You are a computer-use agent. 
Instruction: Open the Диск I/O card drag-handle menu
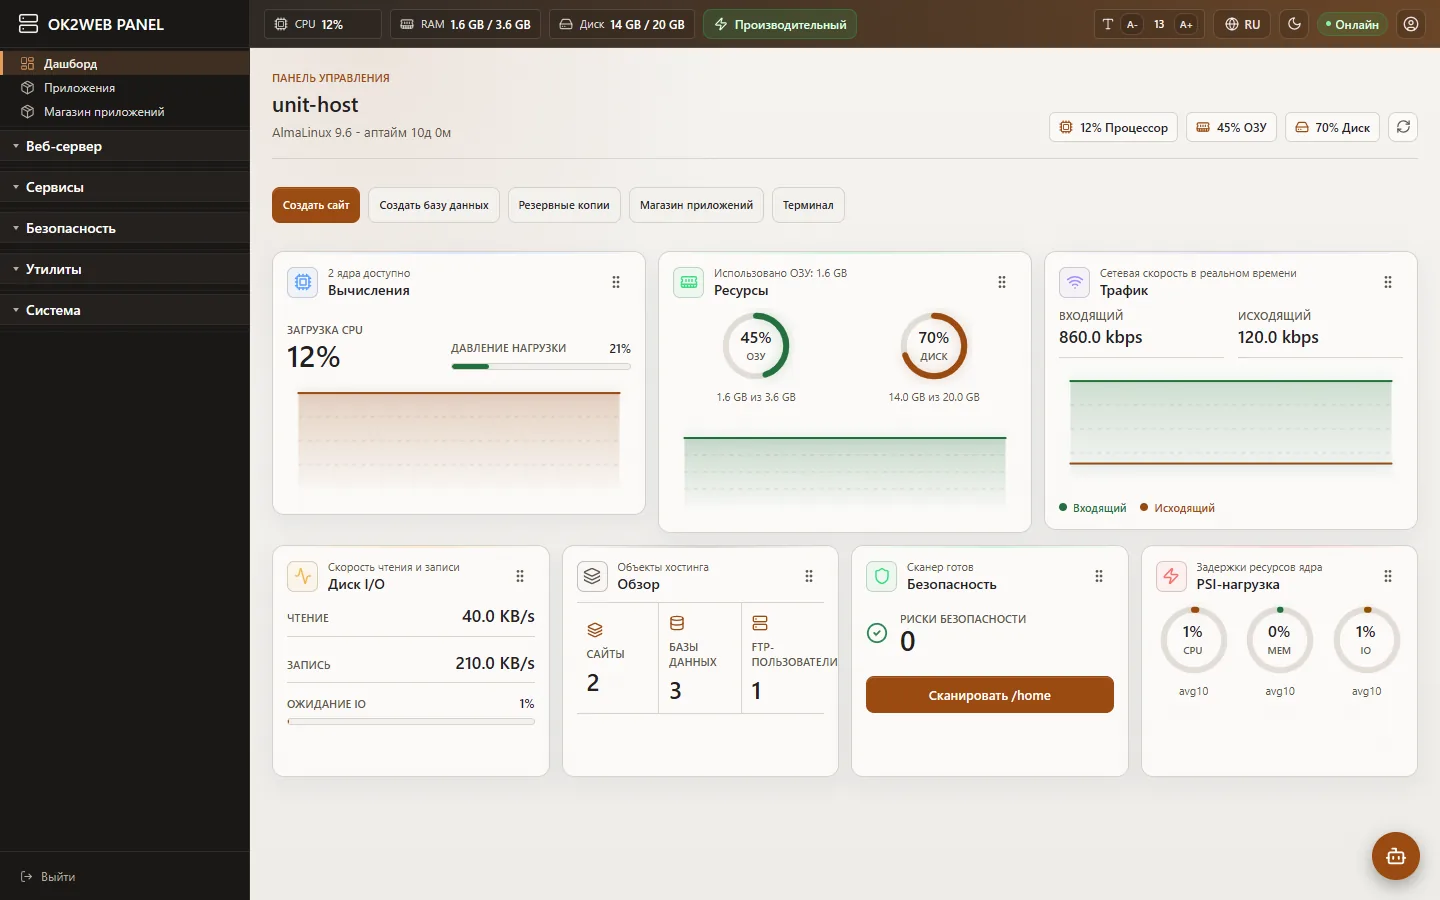click(x=520, y=576)
